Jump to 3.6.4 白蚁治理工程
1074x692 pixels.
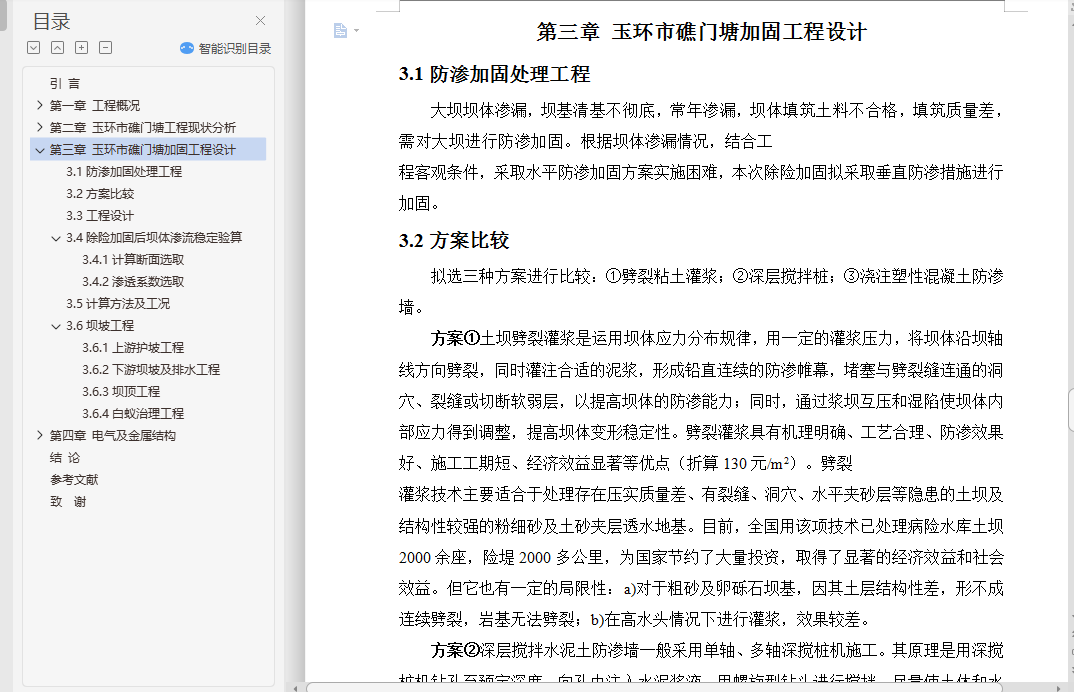[x=133, y=413]
